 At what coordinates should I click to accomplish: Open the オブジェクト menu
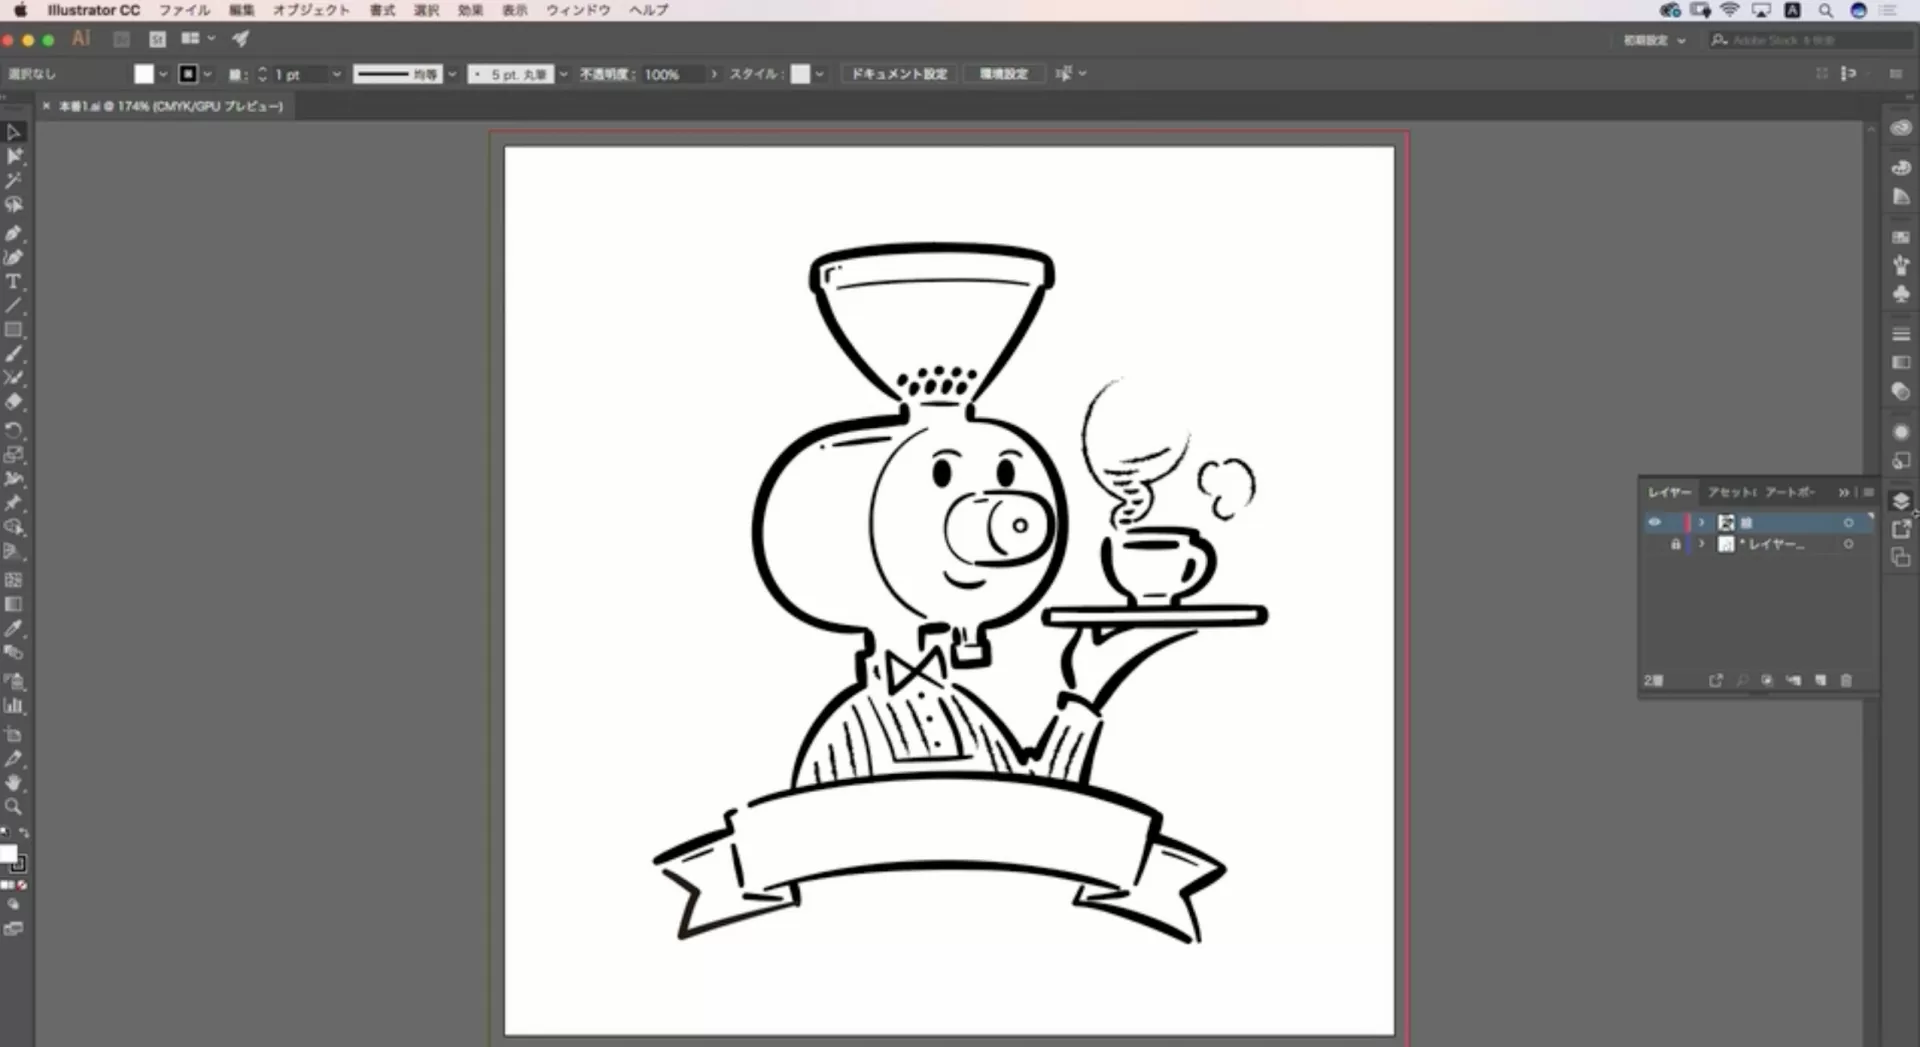point(311,10)
